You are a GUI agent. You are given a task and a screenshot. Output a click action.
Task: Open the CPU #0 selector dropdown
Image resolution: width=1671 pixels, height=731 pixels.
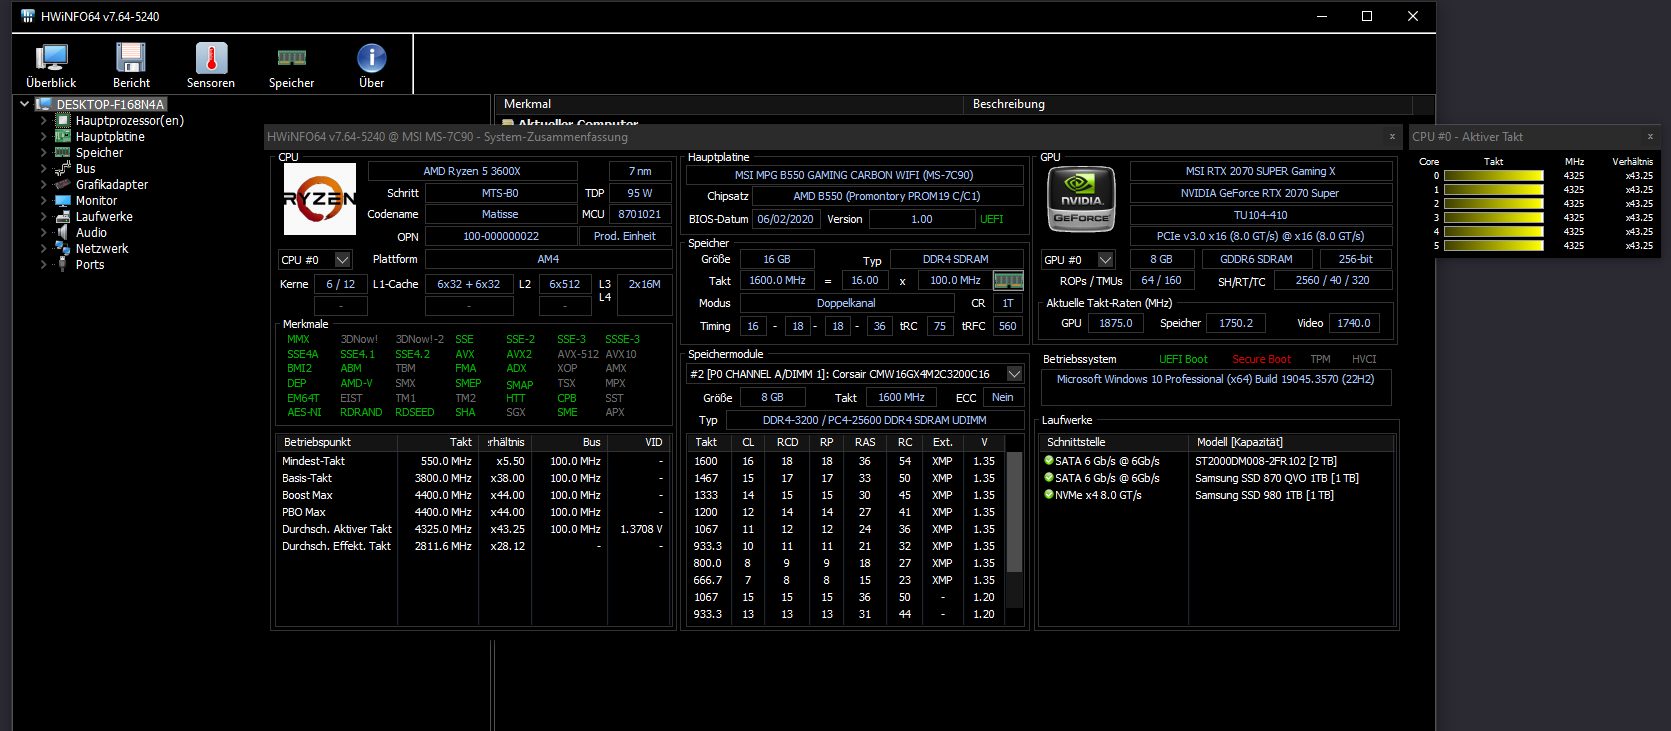coord(342,260)
